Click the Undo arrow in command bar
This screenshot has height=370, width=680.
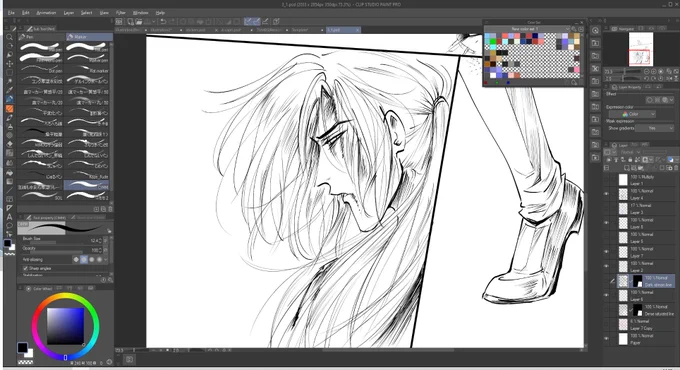coord(163,21)
